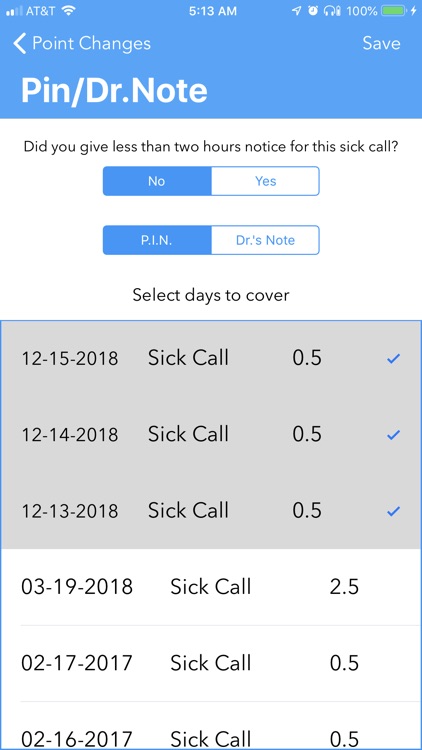Uncheck the checkmark on 12-15-2018 row
Viewport: 422px width, 750px height.
pos(393,359)
